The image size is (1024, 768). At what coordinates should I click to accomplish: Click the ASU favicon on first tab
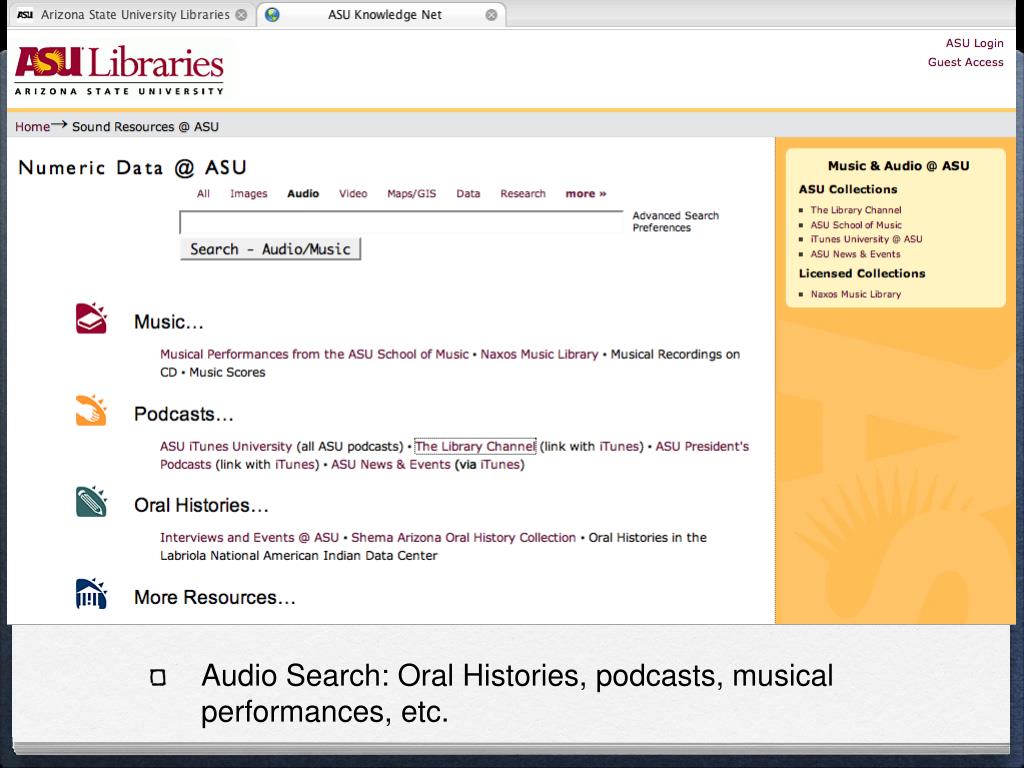pos(25,14)
